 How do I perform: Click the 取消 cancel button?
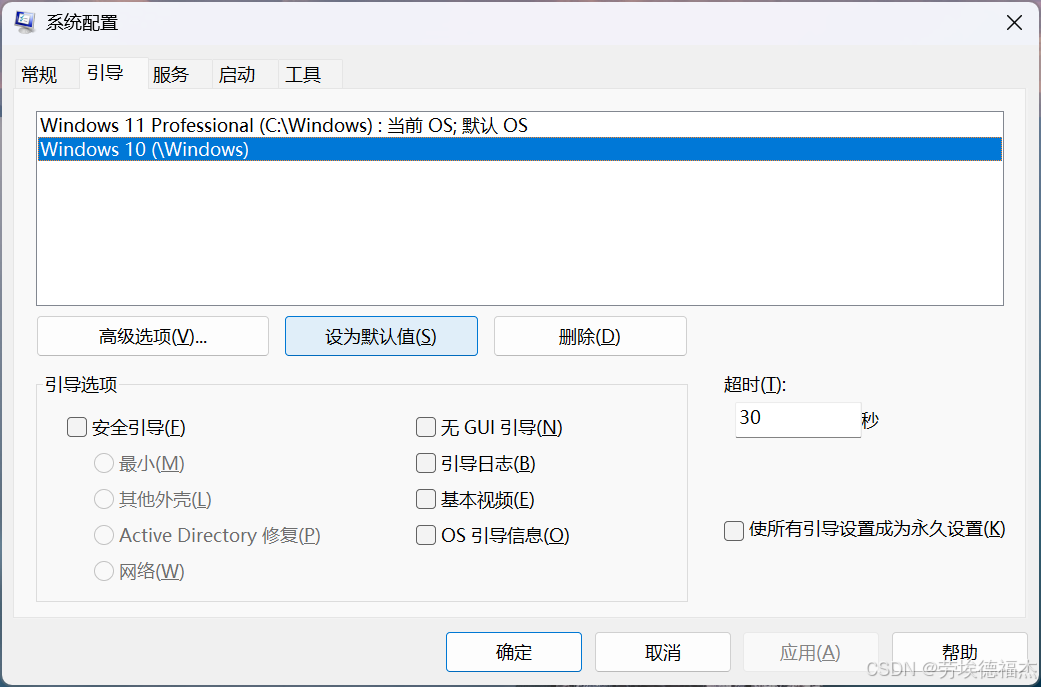[x=663, y=652]
